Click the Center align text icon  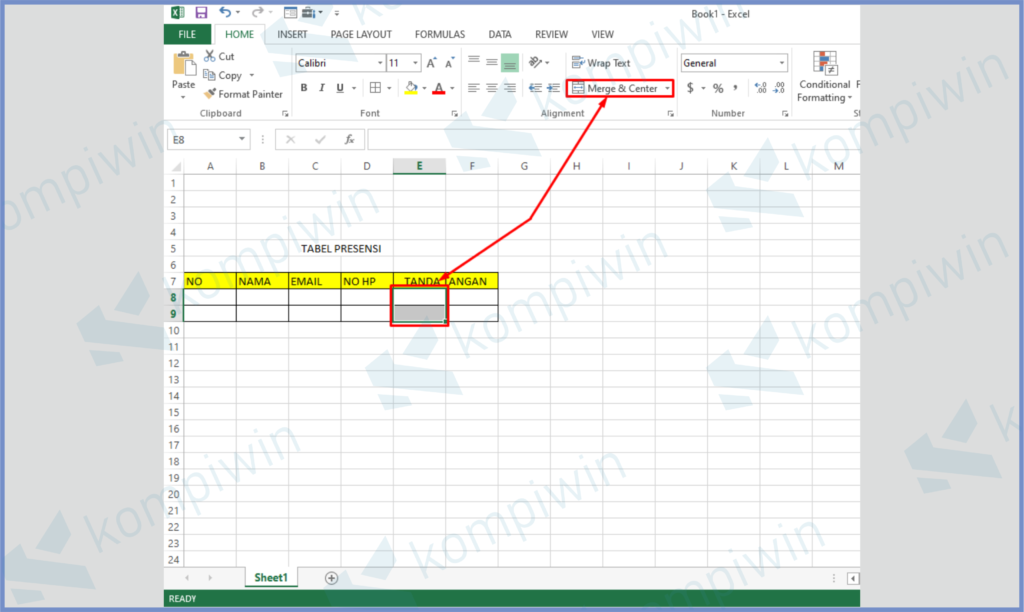492,88
